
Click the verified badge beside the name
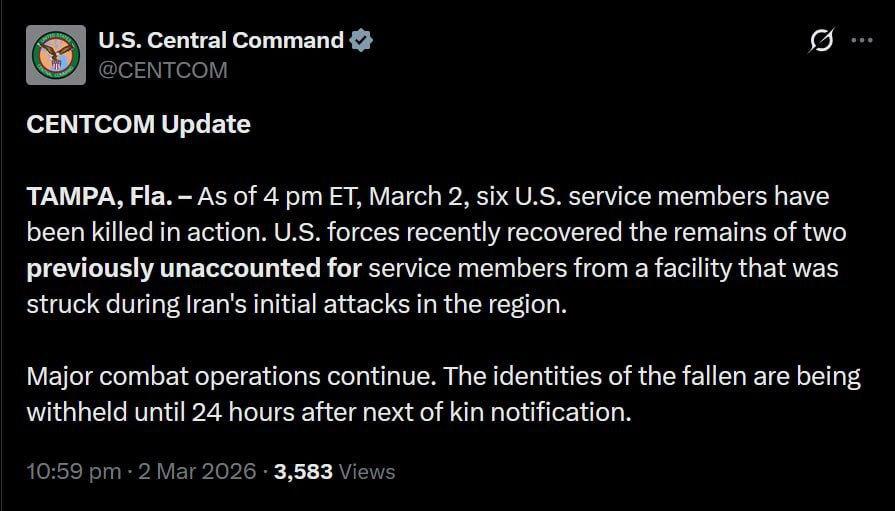[x=361, y=41]
